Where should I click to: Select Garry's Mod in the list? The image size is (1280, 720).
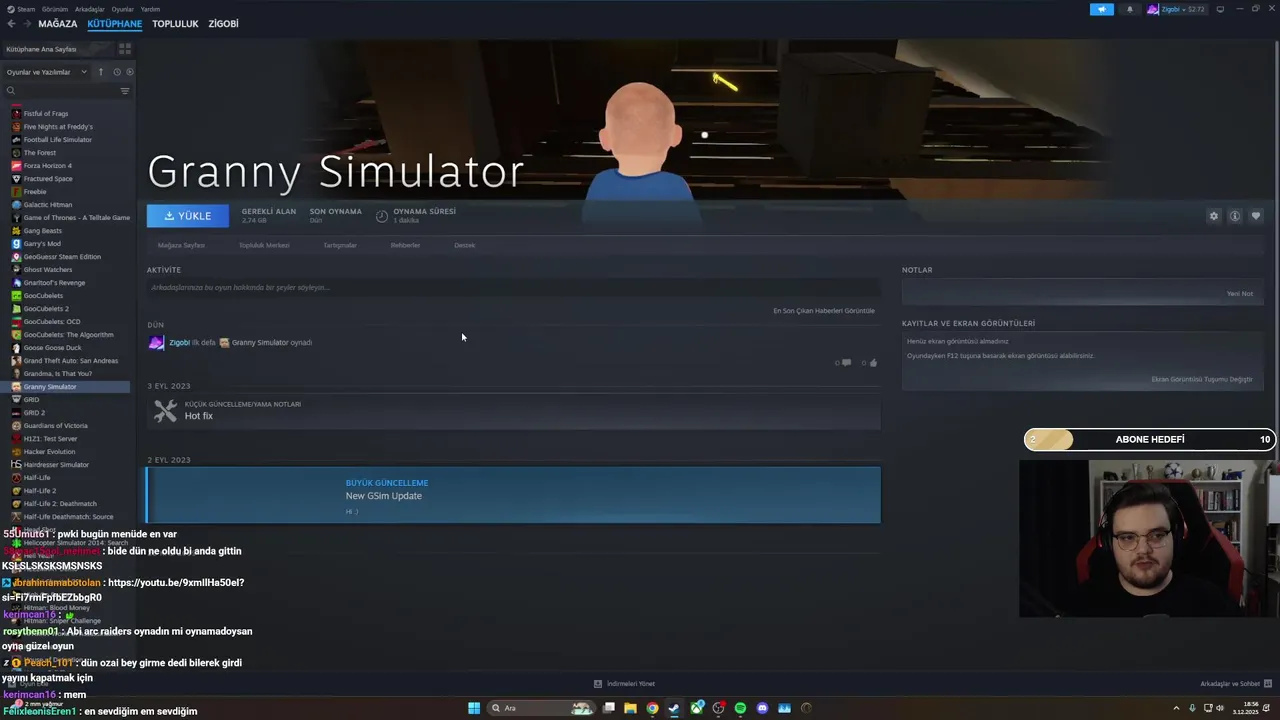42,244
